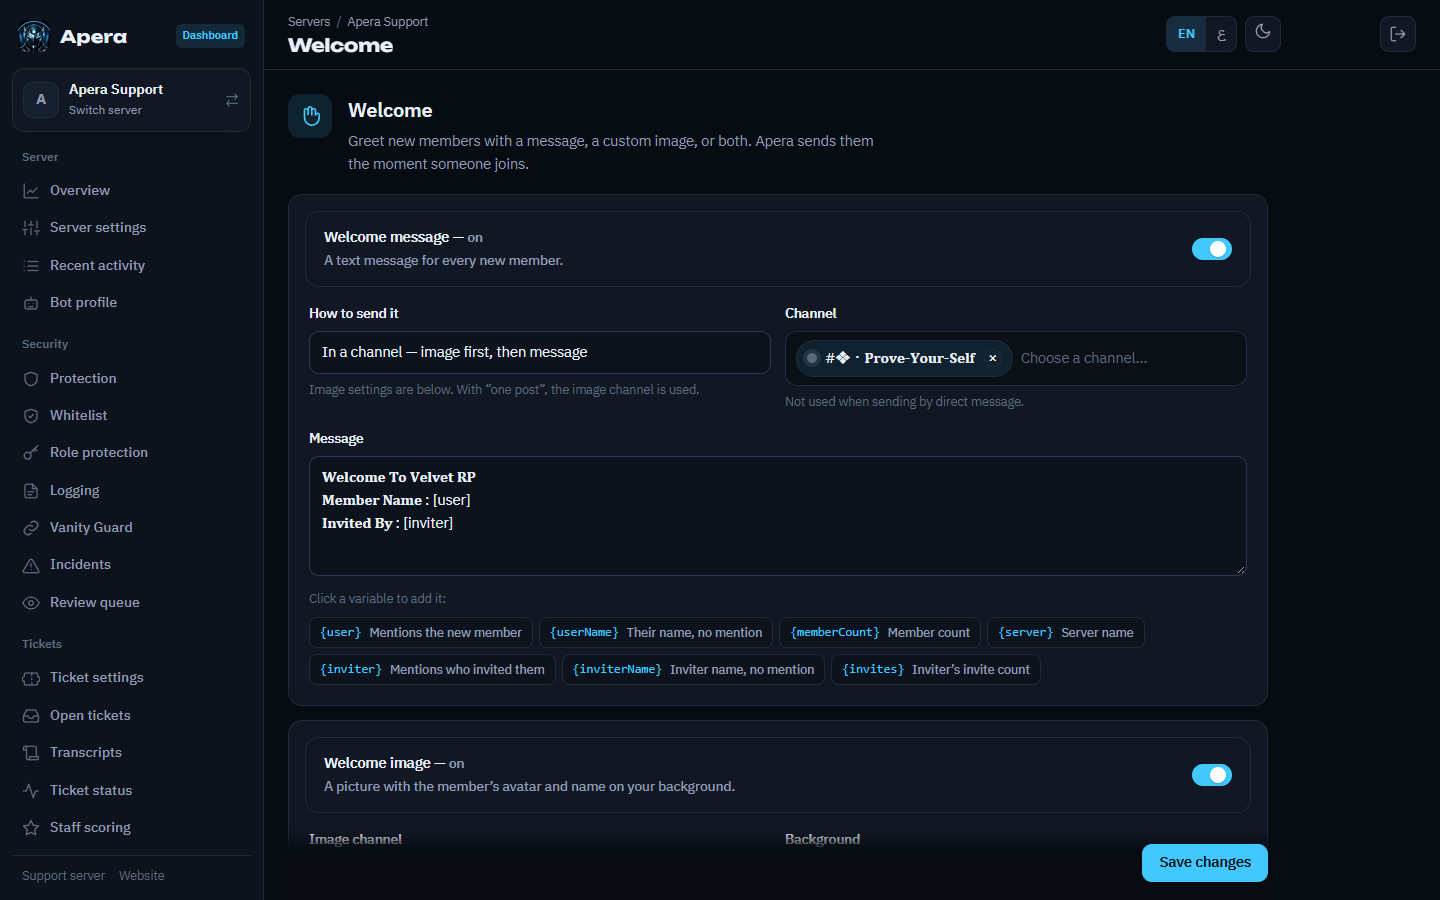Click the Dashboard badge button
This screenshot has width=1440, height=900.
pos(210,36)
